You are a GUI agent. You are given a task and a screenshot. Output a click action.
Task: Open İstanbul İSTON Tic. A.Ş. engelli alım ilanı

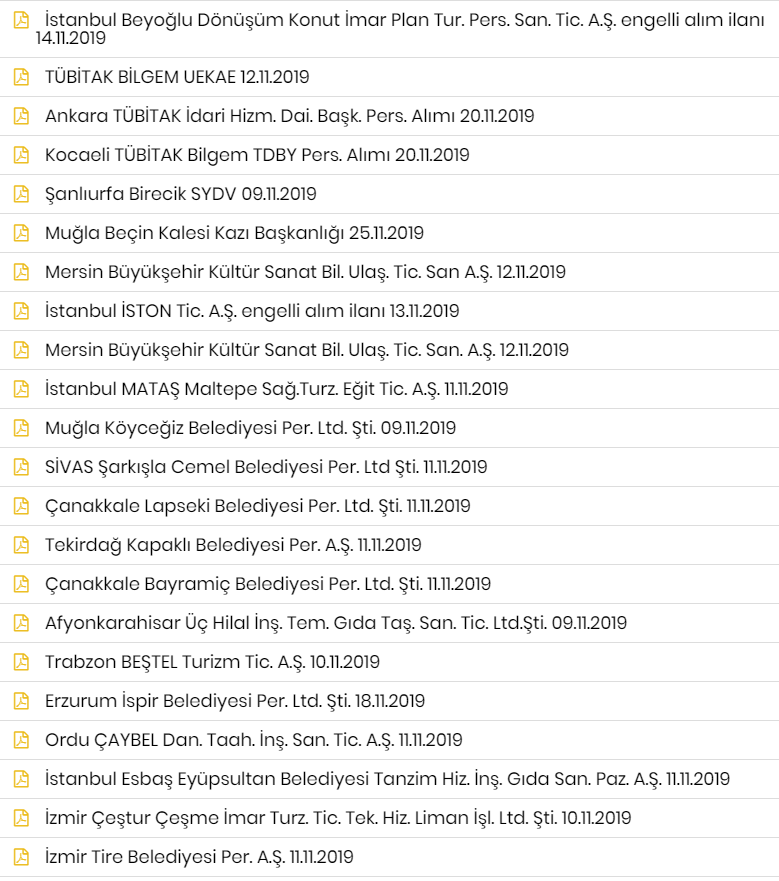252,310
